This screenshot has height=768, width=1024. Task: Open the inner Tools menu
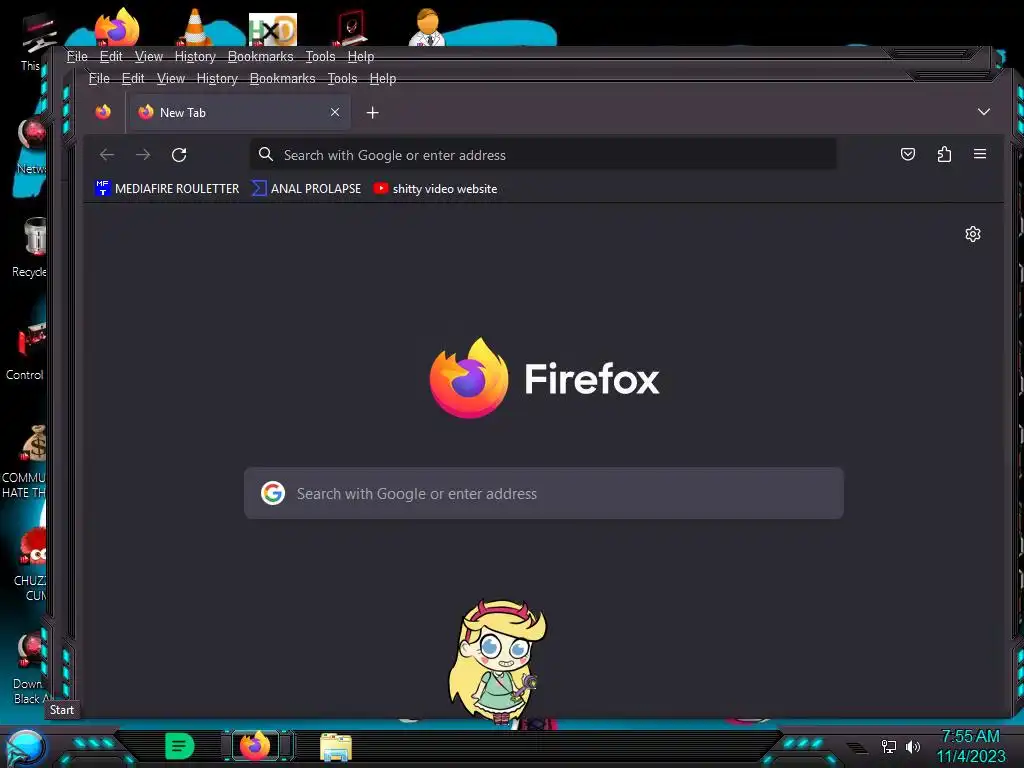342,78
